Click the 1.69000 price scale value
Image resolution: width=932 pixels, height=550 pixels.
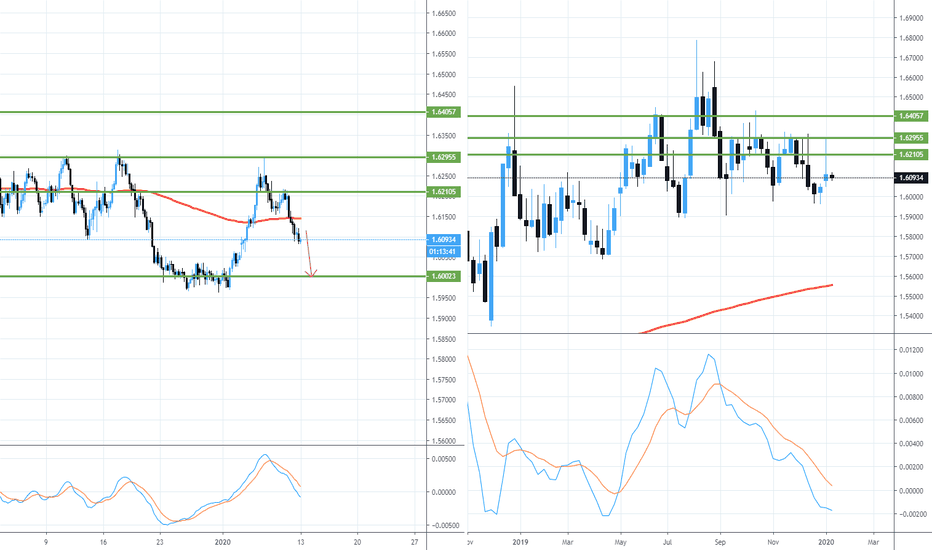tap(910, 18)
